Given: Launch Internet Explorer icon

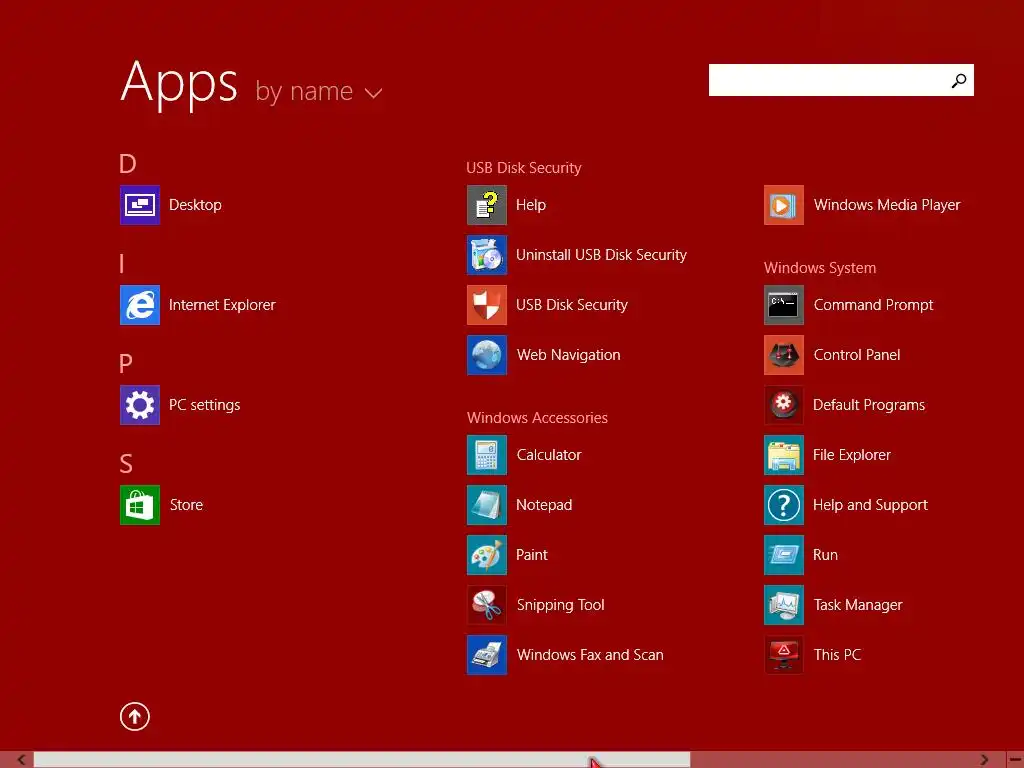Looking at the screenshot, I should click(x=140, y=305).
